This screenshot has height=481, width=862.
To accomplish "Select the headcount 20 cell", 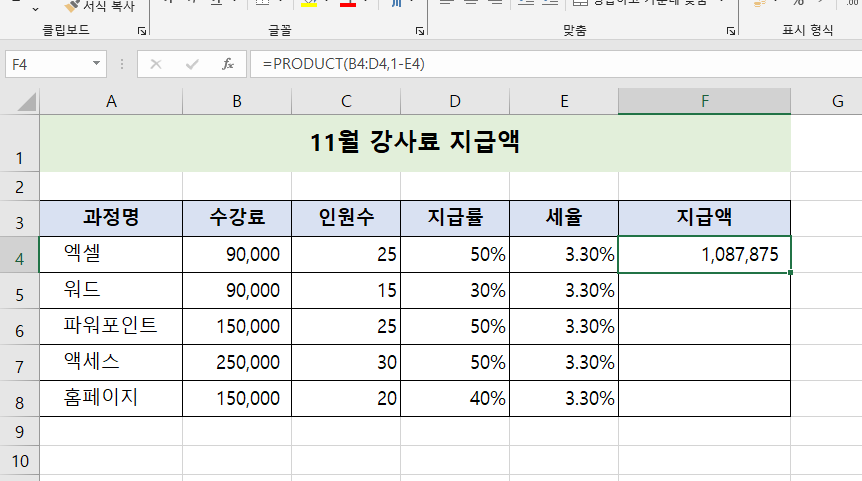I will click(x=346, y=399).
